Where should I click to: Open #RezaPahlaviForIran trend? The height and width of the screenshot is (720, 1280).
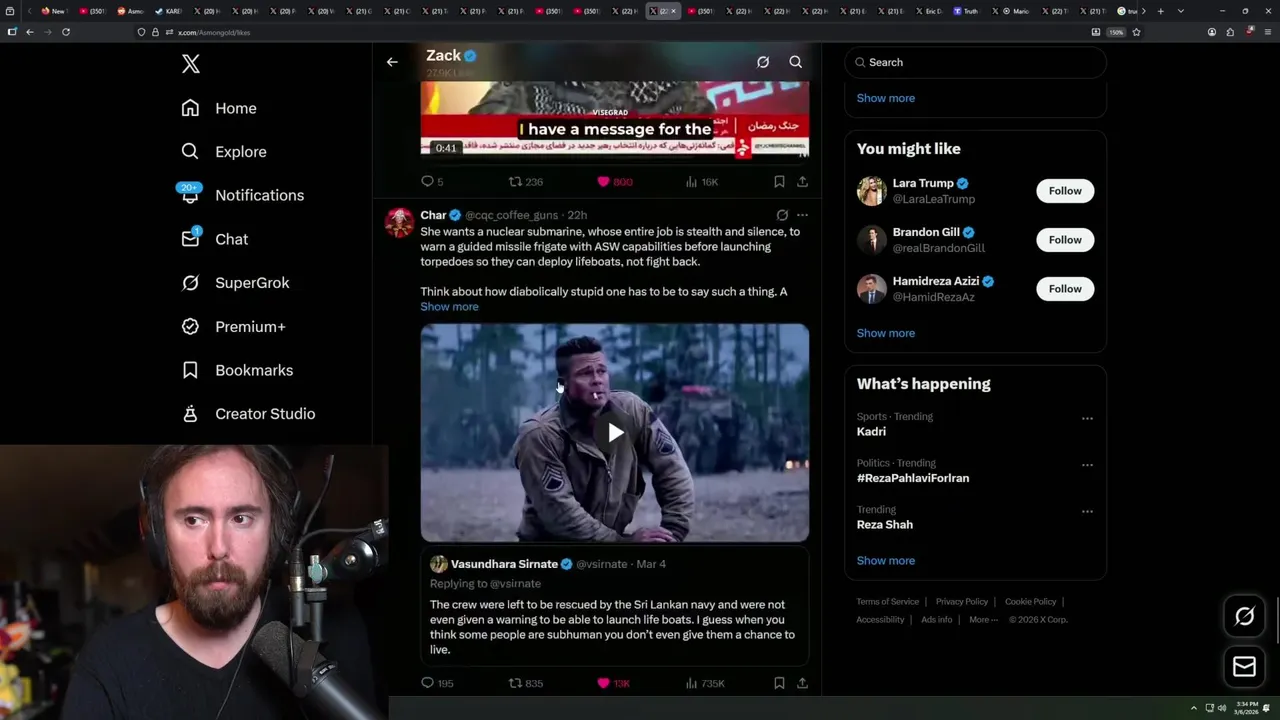tap(913, 478)
